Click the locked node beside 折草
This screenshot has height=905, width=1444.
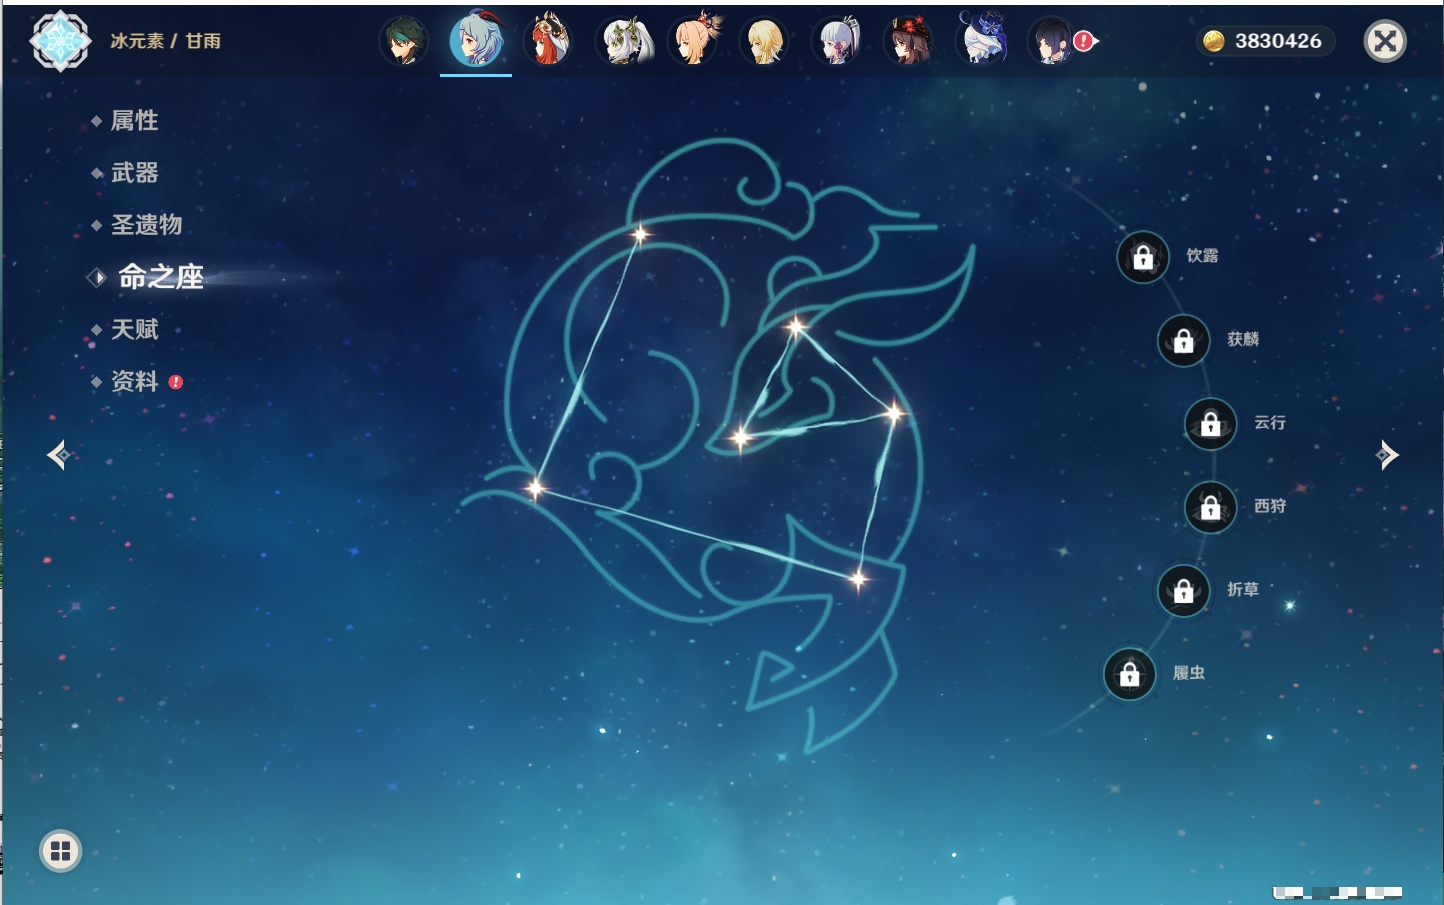1183,591
